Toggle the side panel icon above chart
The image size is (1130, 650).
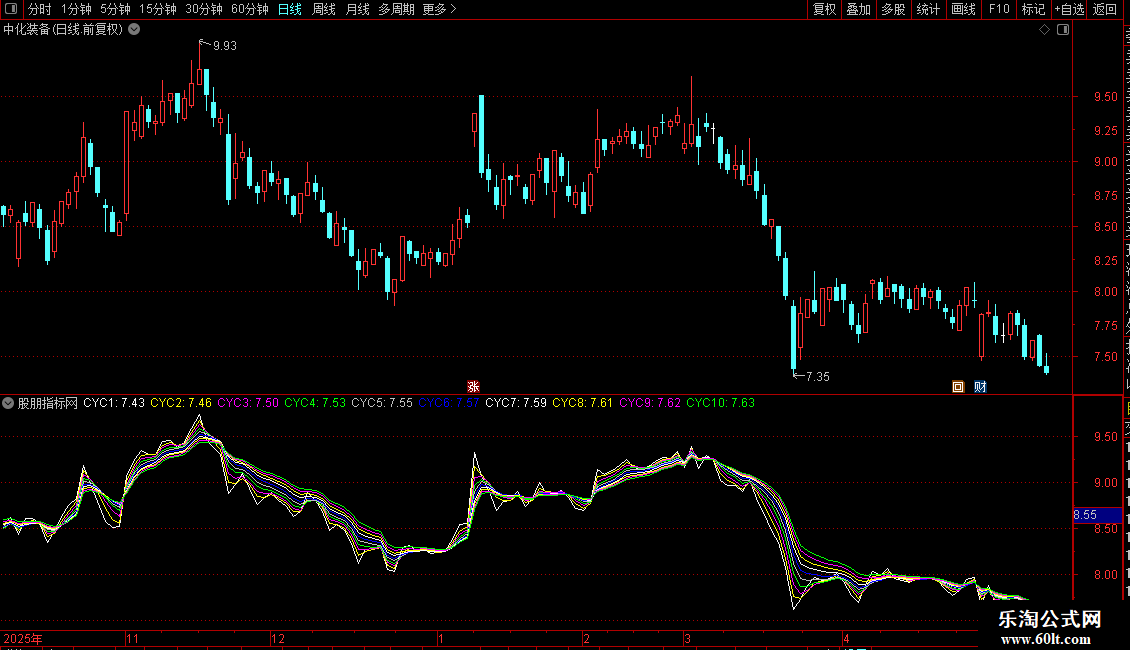coord(1063,30)
